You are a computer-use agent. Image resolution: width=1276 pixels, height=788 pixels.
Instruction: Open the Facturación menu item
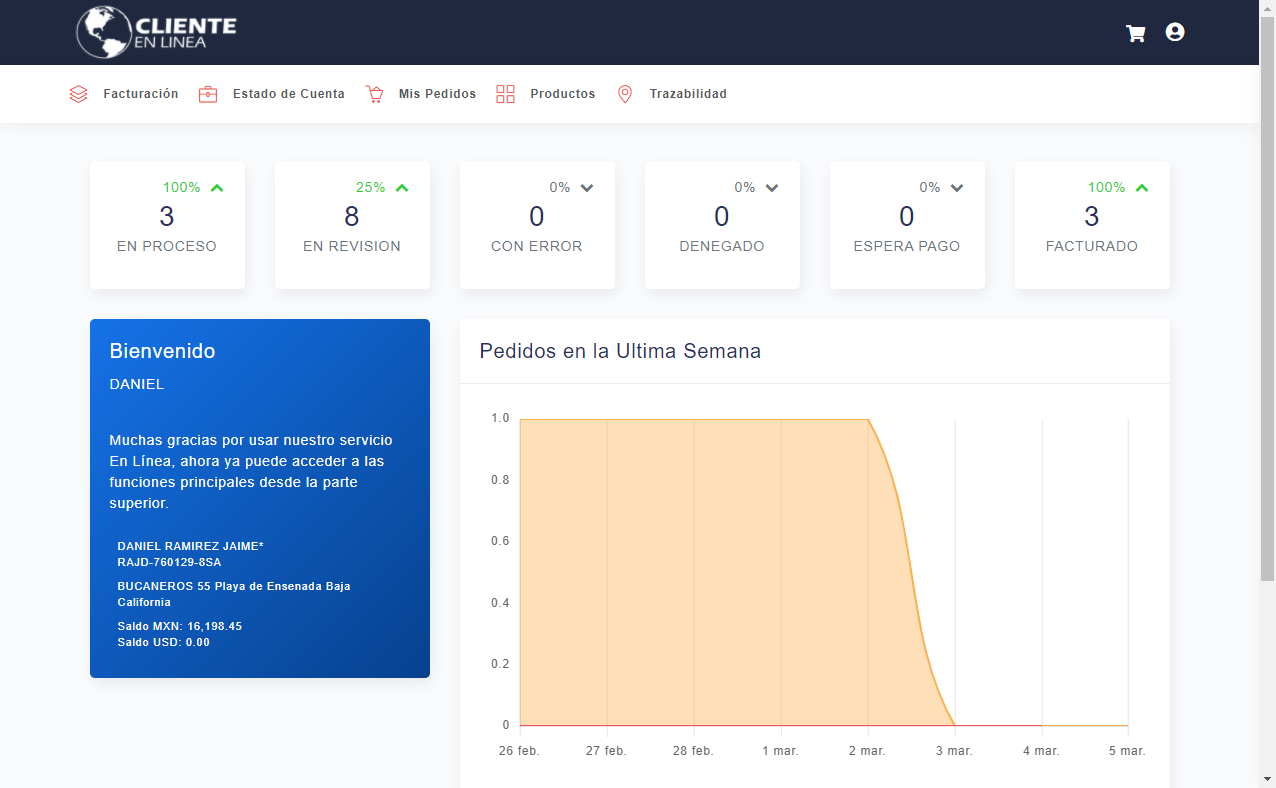point(140,93)
